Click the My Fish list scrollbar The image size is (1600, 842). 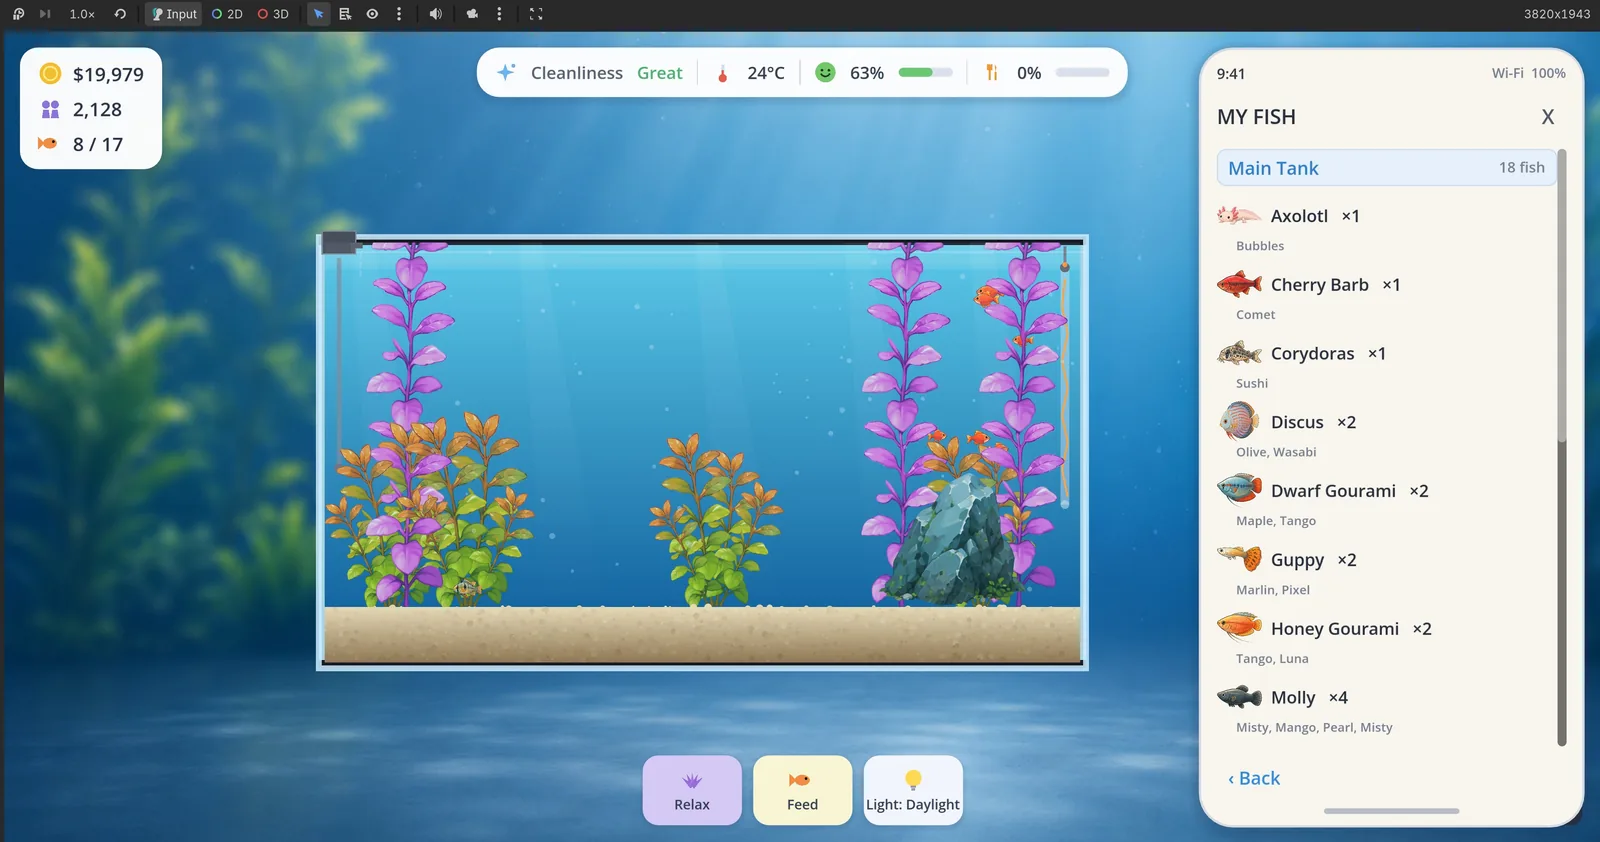(1562, 447)
